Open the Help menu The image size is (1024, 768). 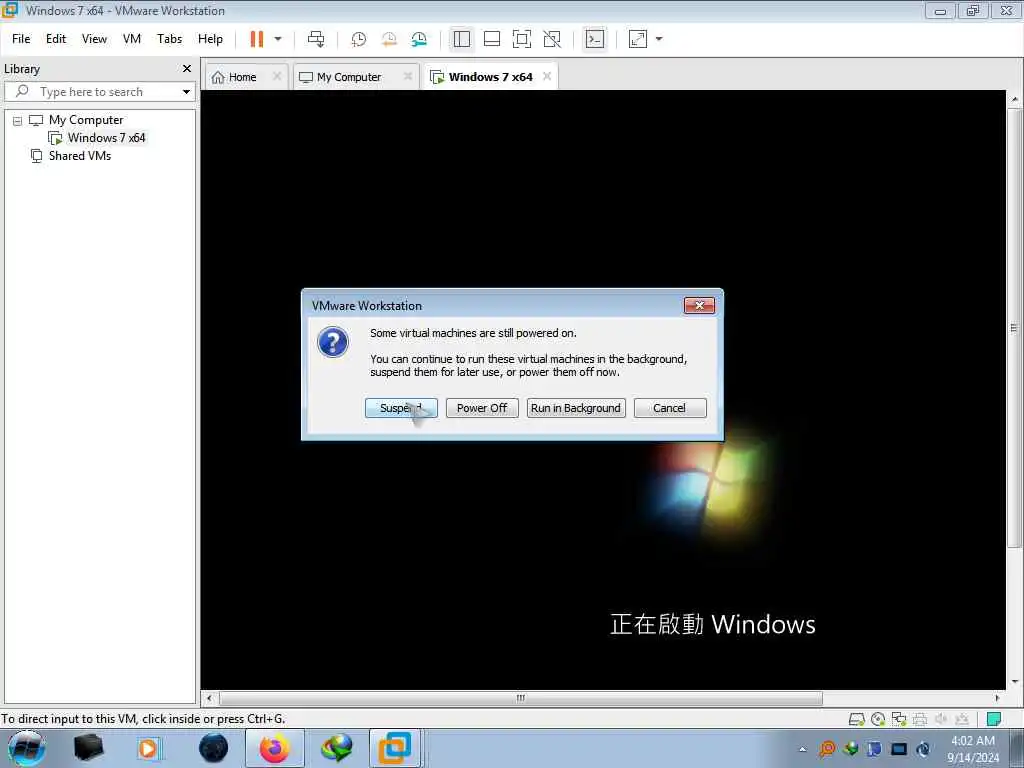click(x=210, y=39)
